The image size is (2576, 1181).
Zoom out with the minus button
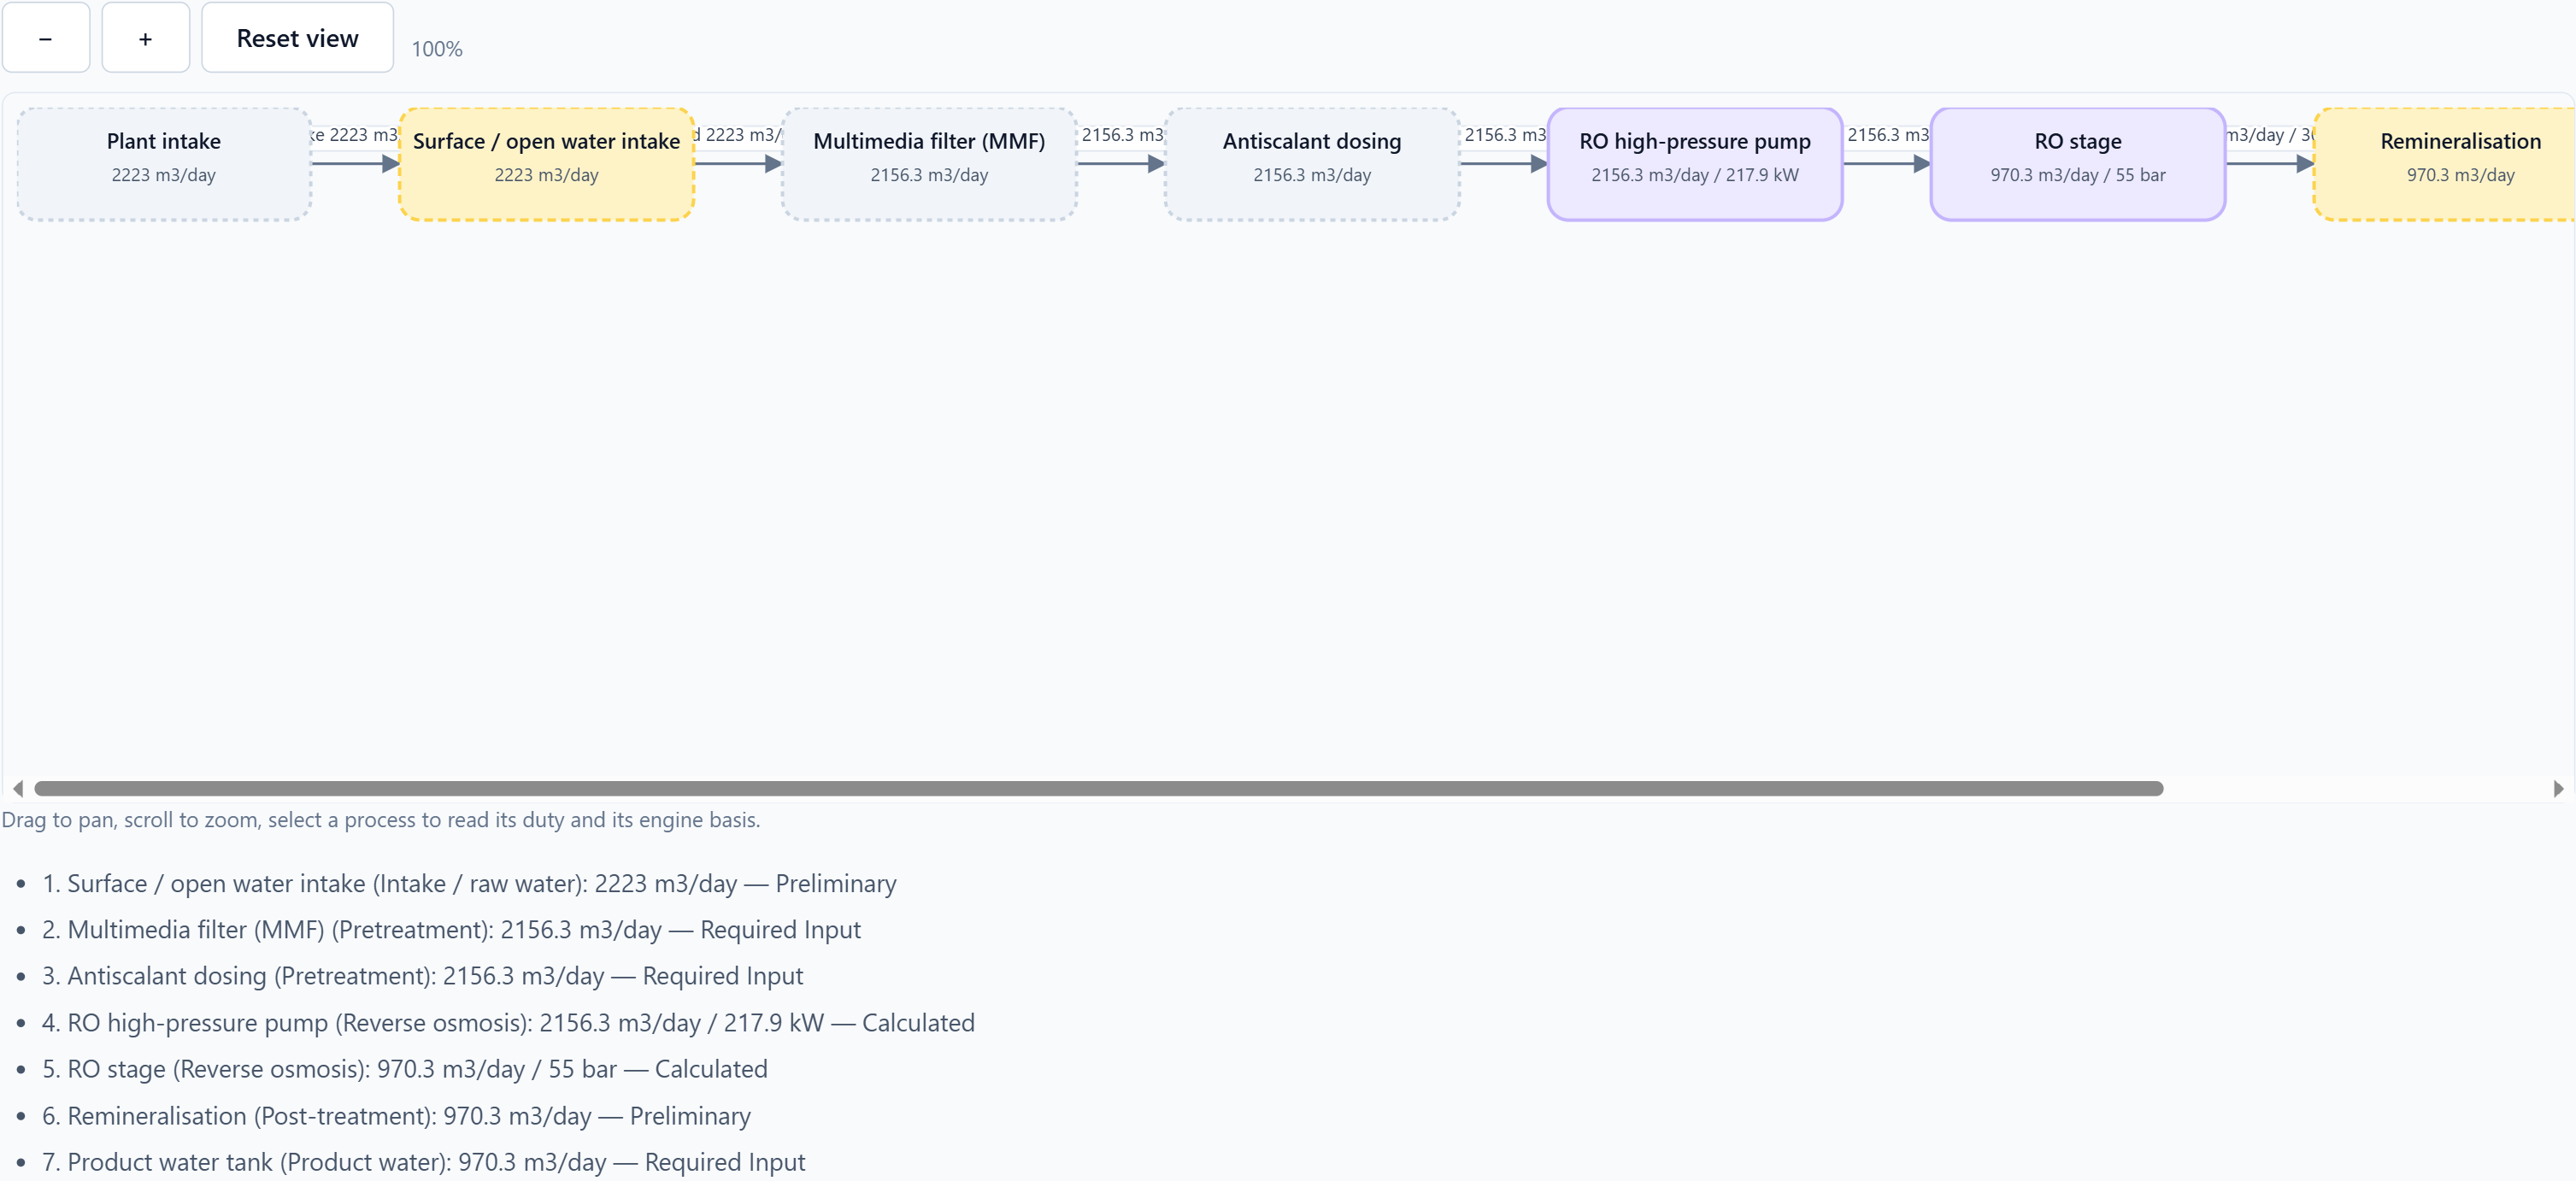click(45, 37)
